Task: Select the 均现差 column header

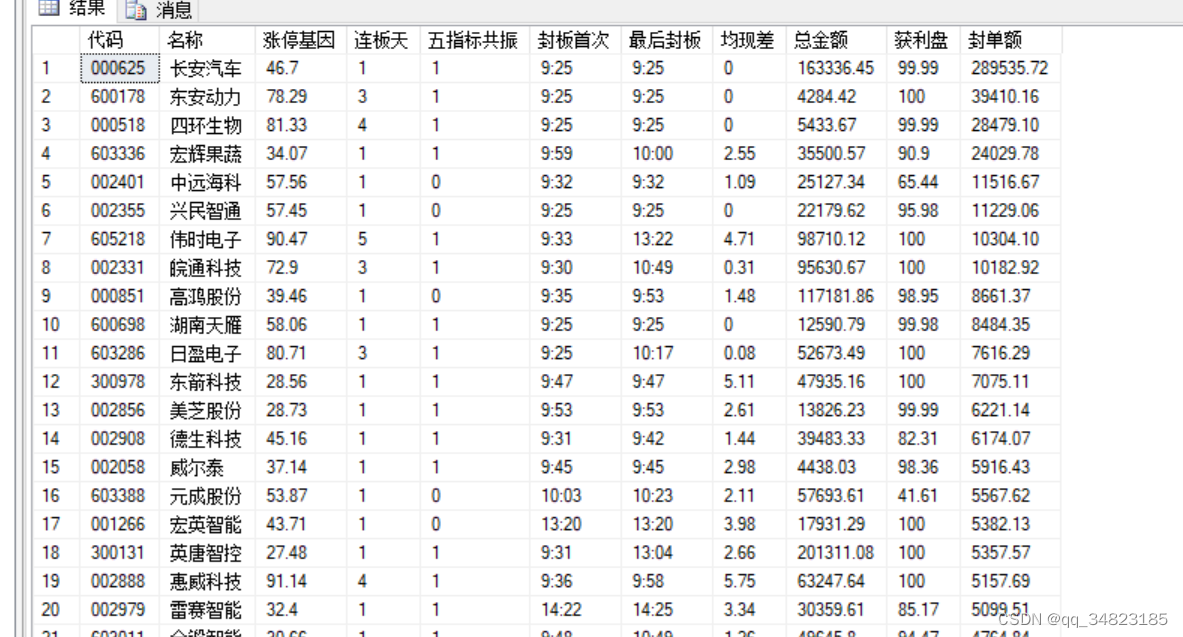Action: (x=748, y=40)
